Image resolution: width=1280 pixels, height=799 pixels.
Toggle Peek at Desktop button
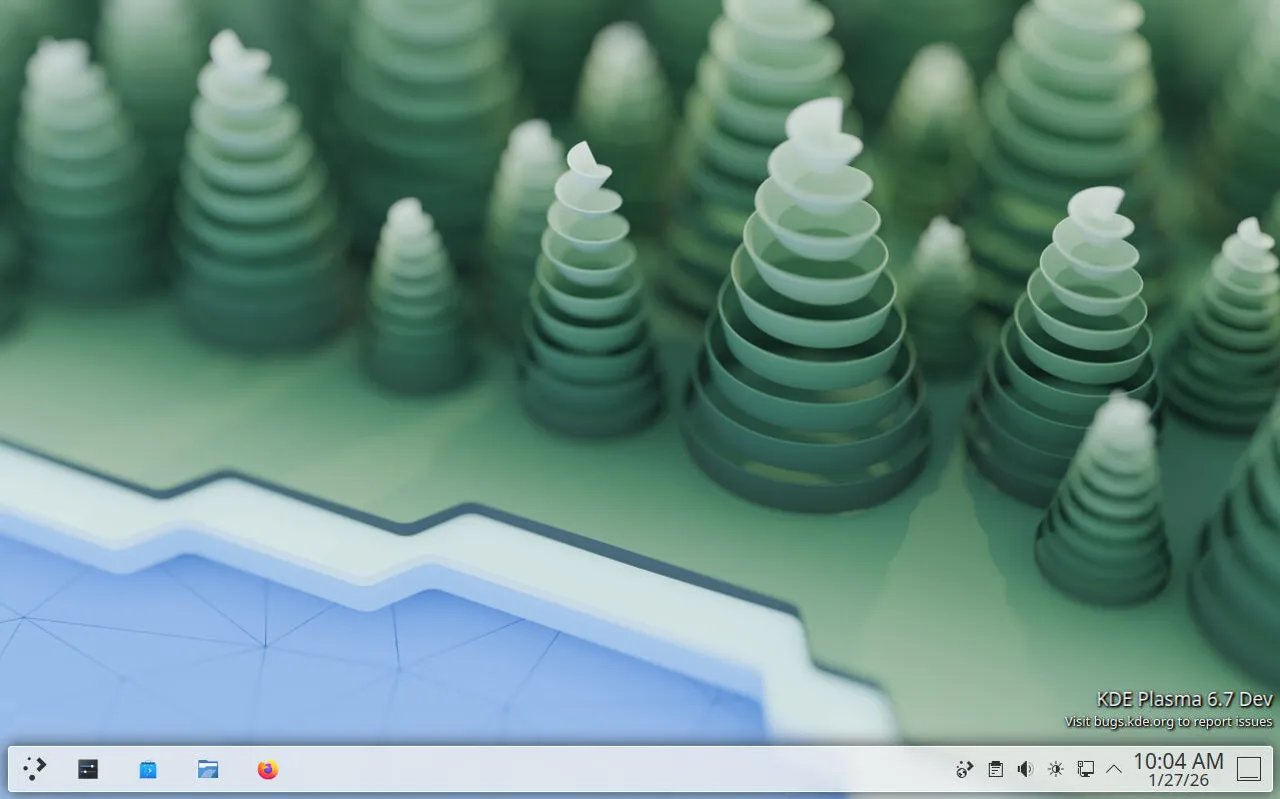1249,769
